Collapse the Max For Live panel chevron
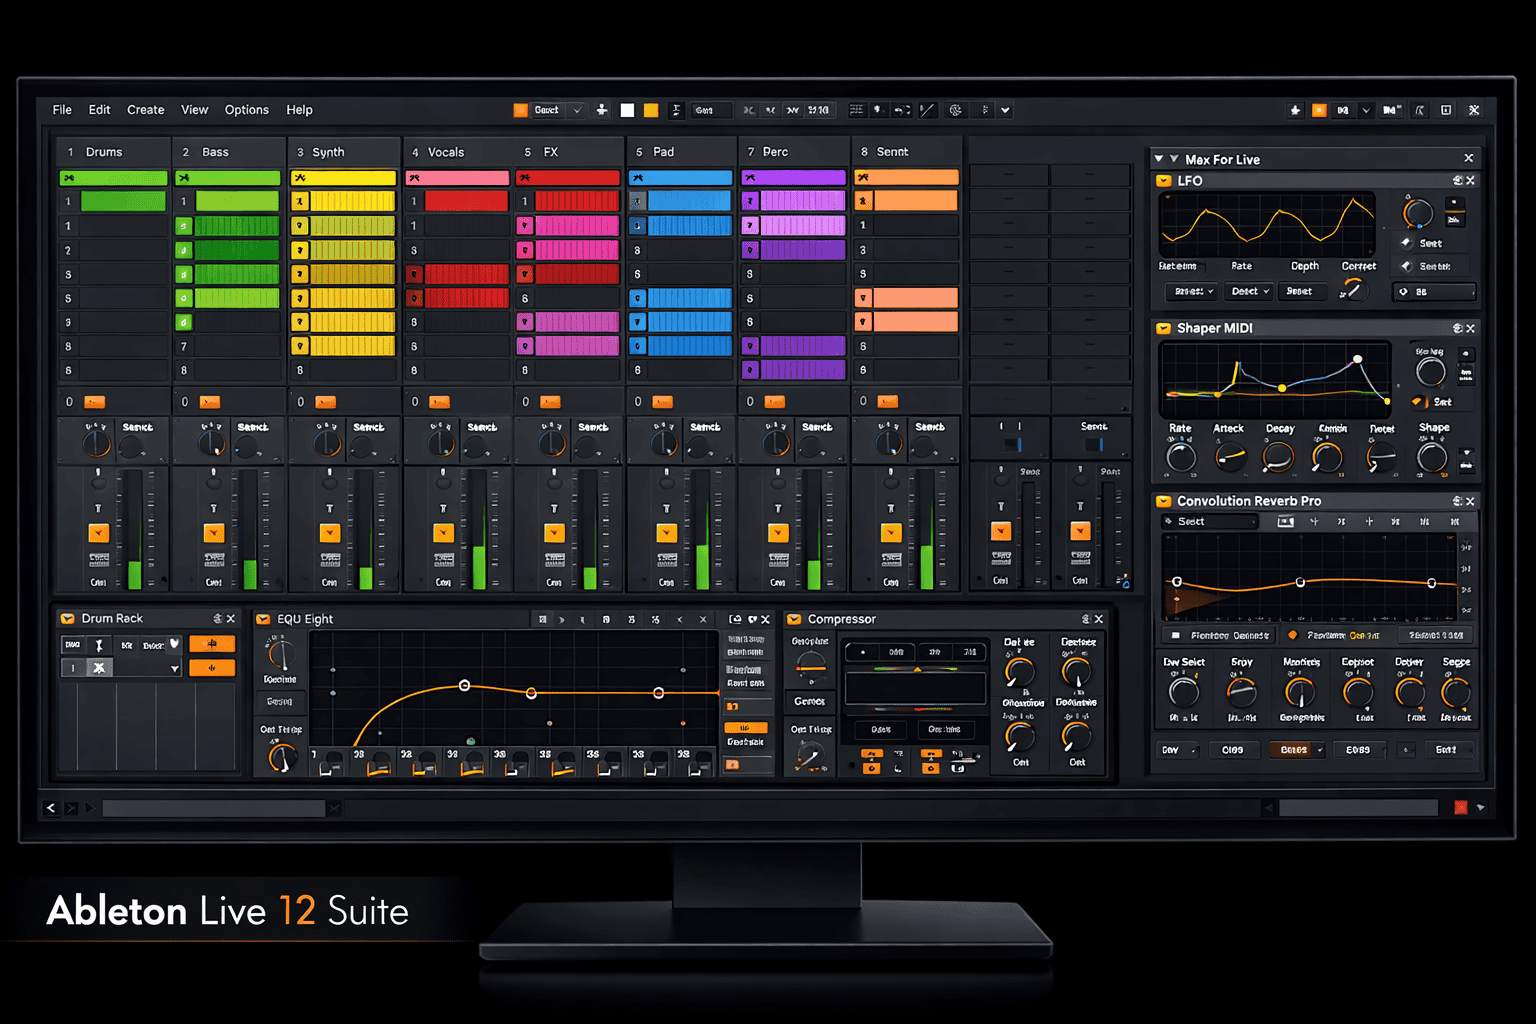1536x1024 pixels. click(1160, 158)
